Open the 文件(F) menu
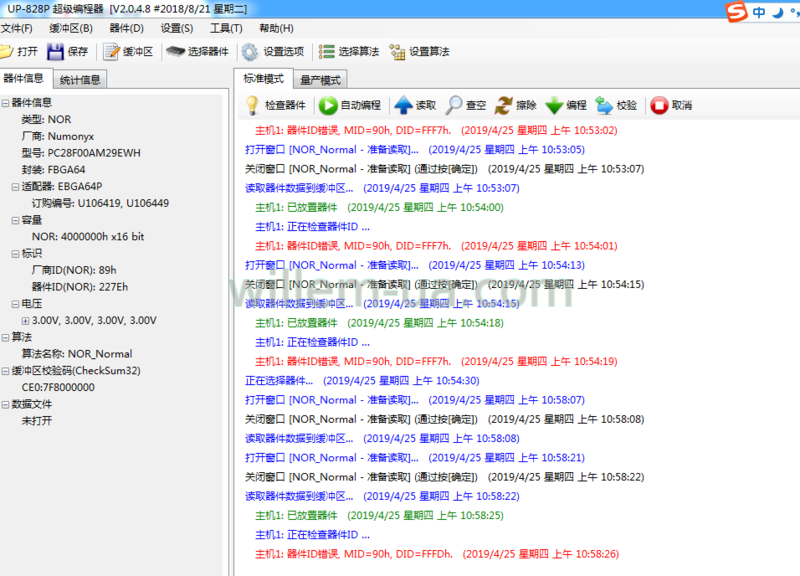This screenshot has width=800, height=576. [16, 28]
